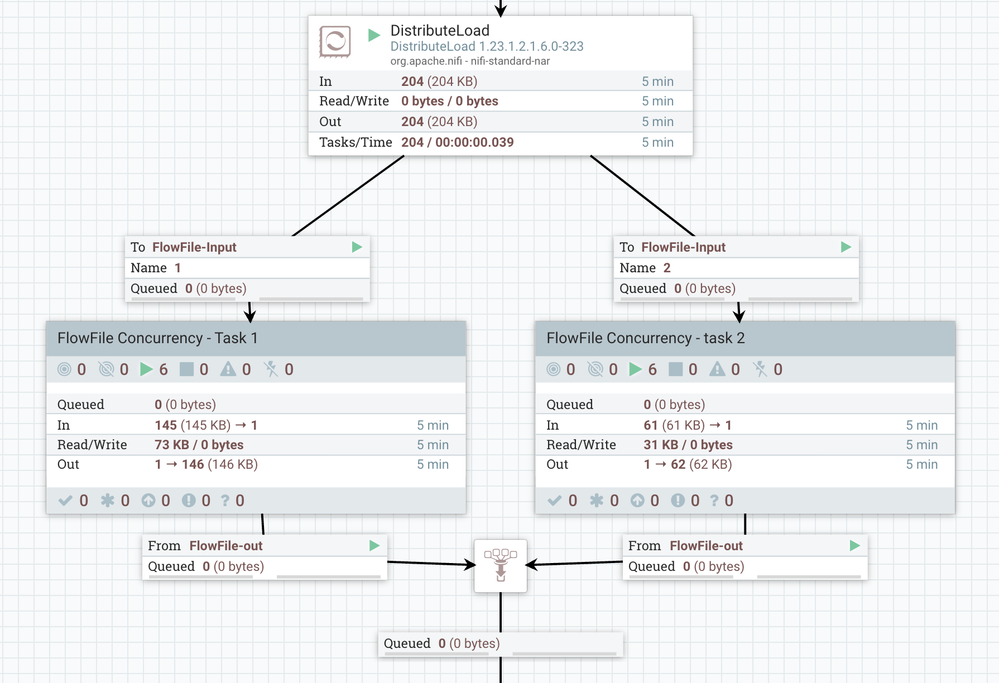
Task: Click the DistributeLoad running status arrow
Action: tap(374, 35)
